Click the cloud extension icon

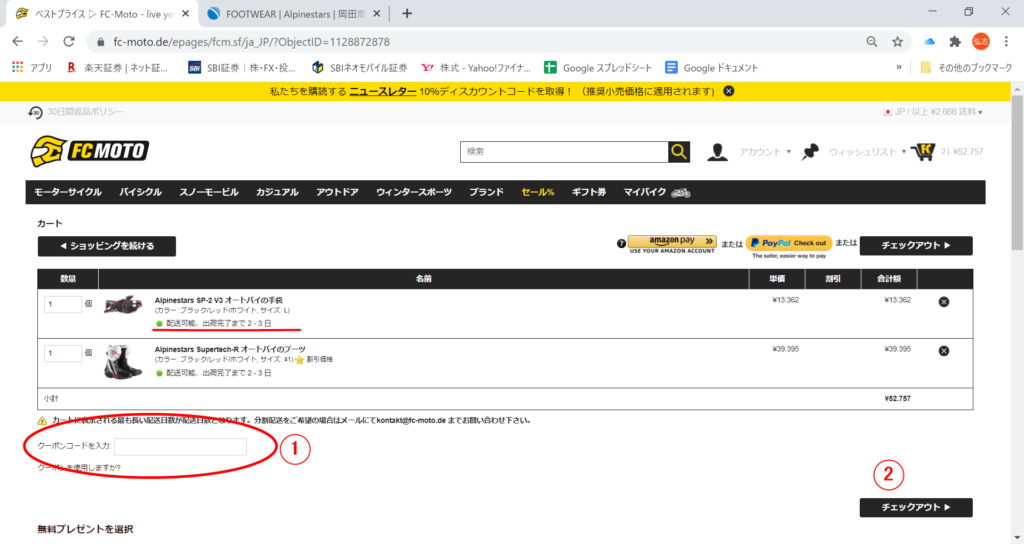pyautogui.click(x=929, y=42)
